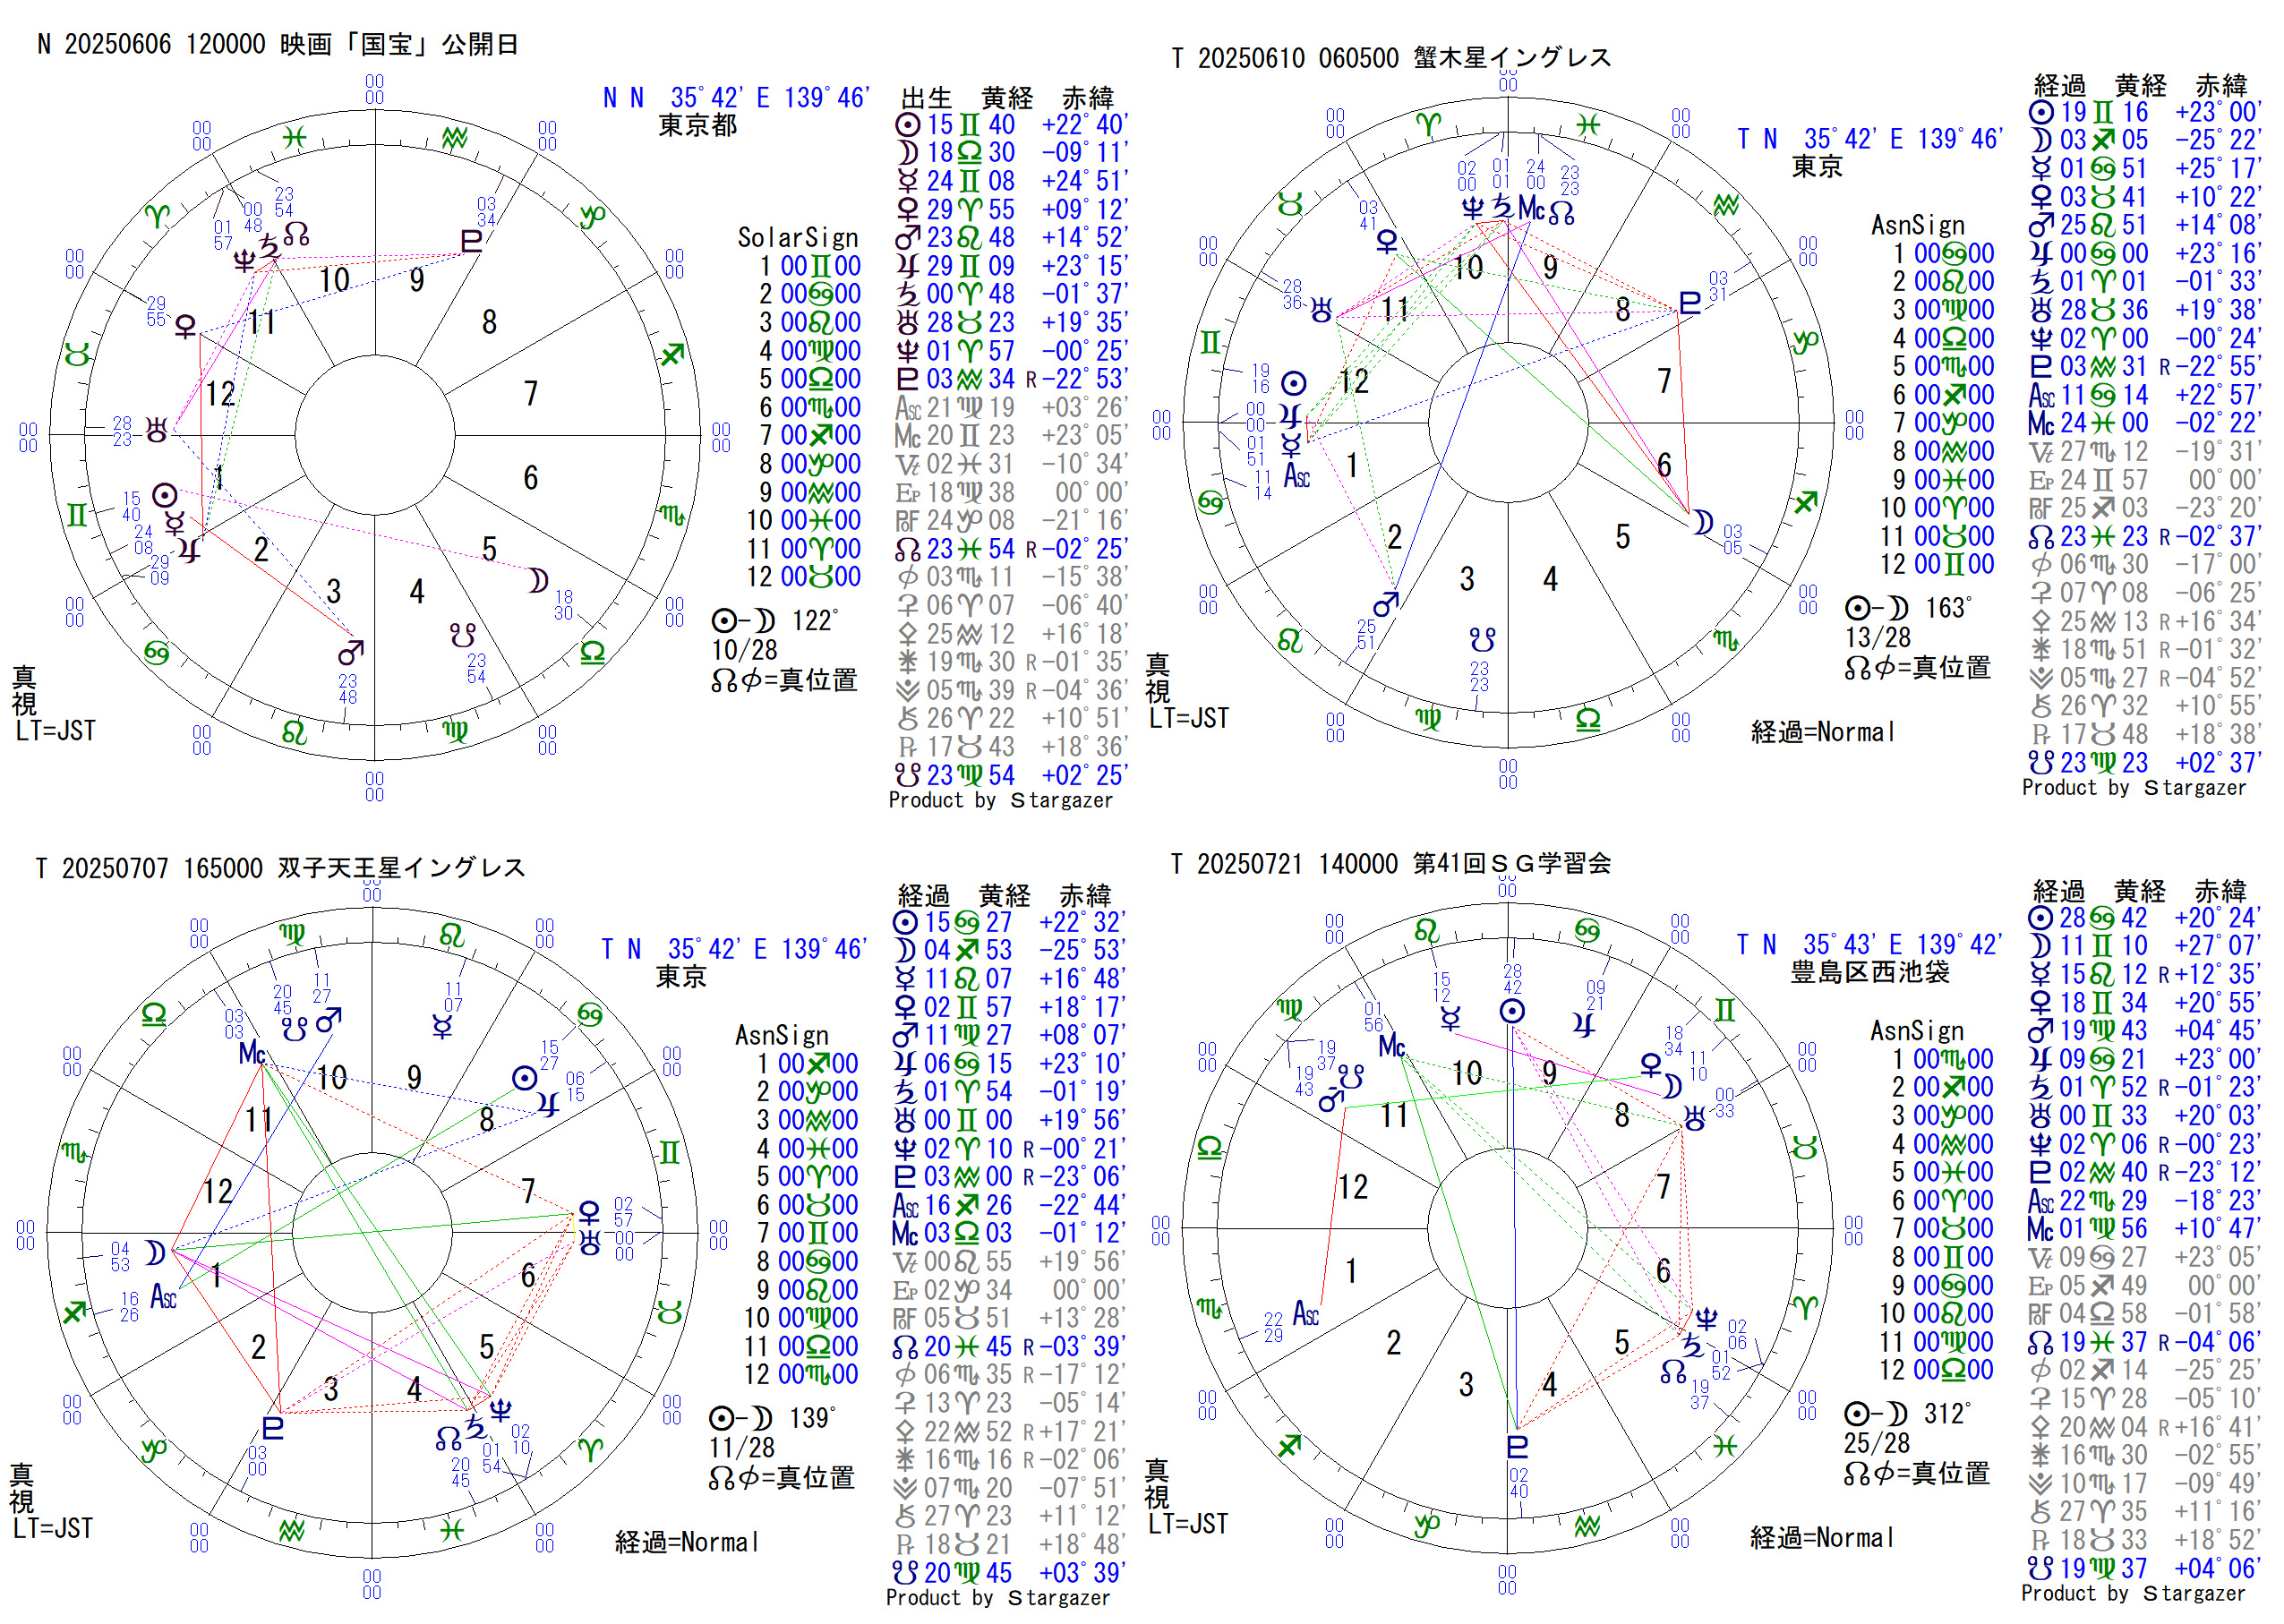Click the Mc marker in the 双子天王星イングレス chart wheel

pos(252,1053)
